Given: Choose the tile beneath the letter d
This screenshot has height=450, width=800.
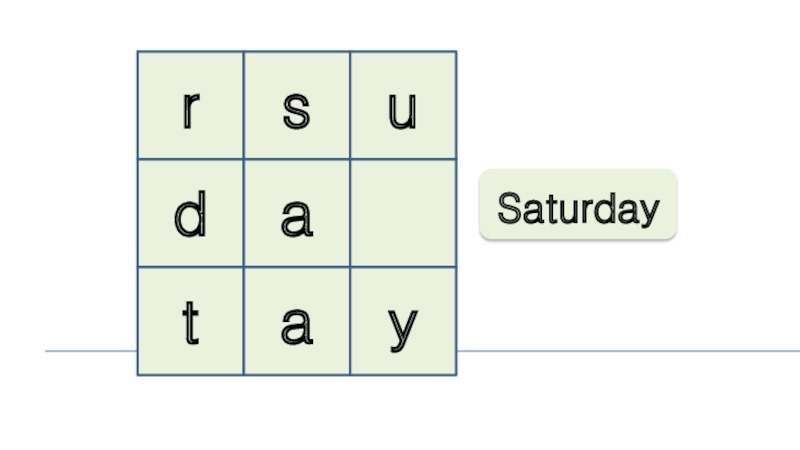Looking at the screenshot, I should [x=190, y=321].
